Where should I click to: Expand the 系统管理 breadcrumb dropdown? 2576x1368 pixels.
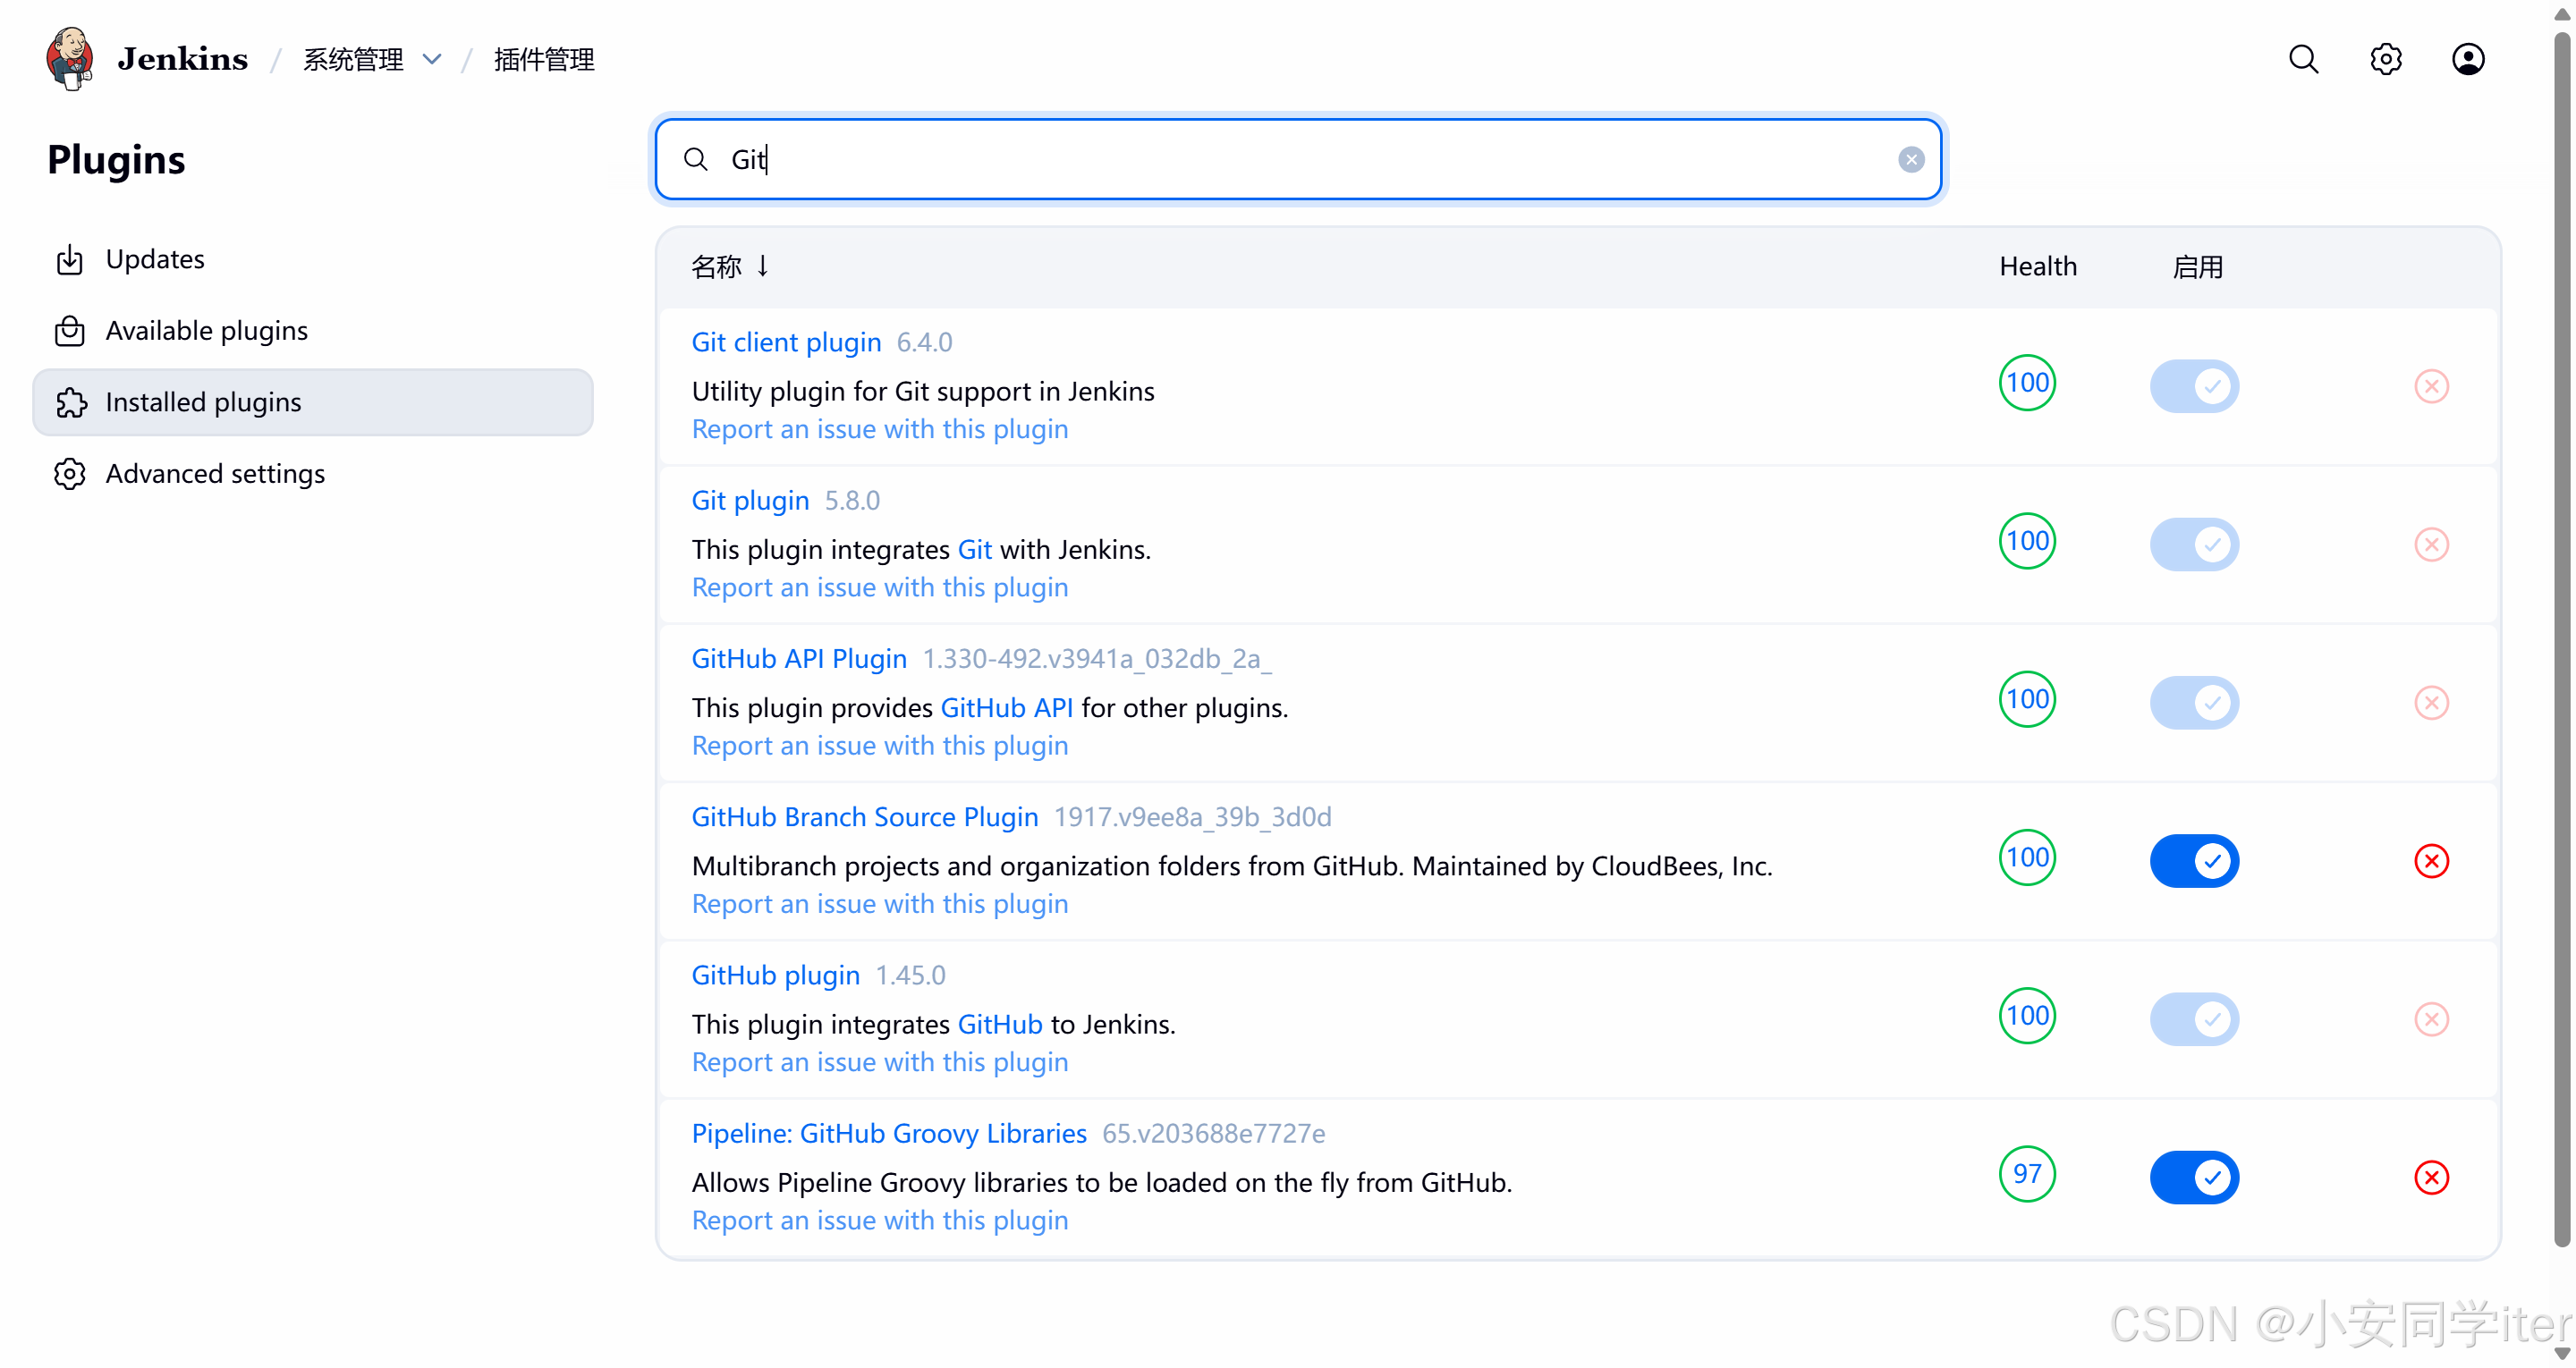(x=432, y=59)
